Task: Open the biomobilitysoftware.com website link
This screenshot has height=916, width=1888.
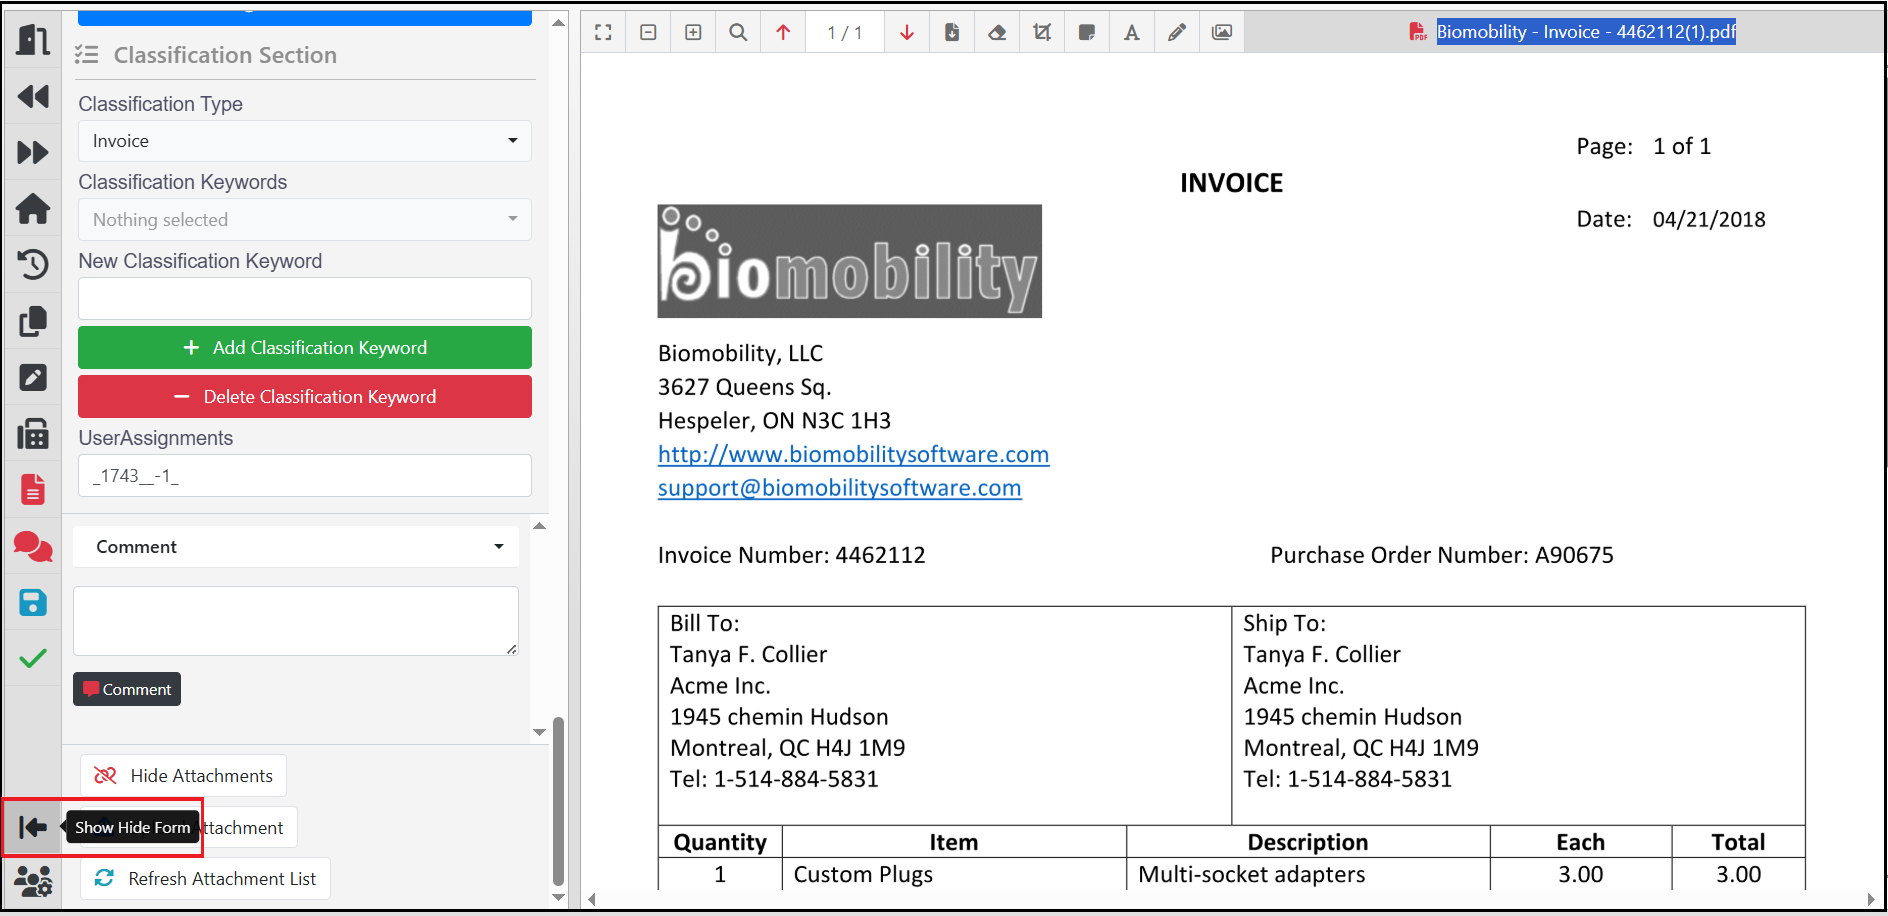Action: (x=853, y=454)
